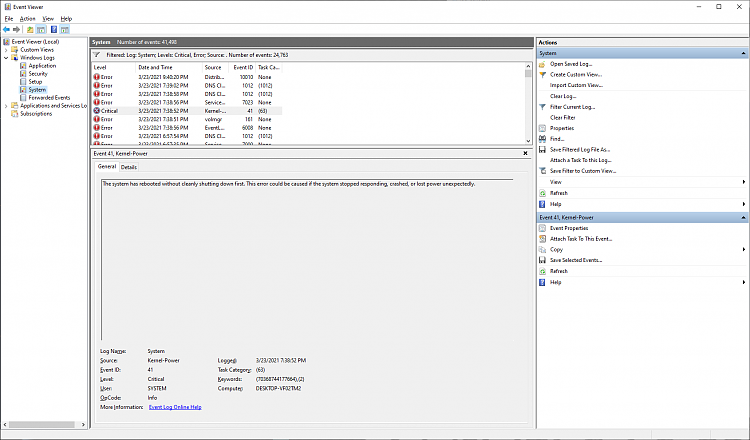Open the Help menu in the menu bar
Screen dimensions: 750x440
(66, 19)
